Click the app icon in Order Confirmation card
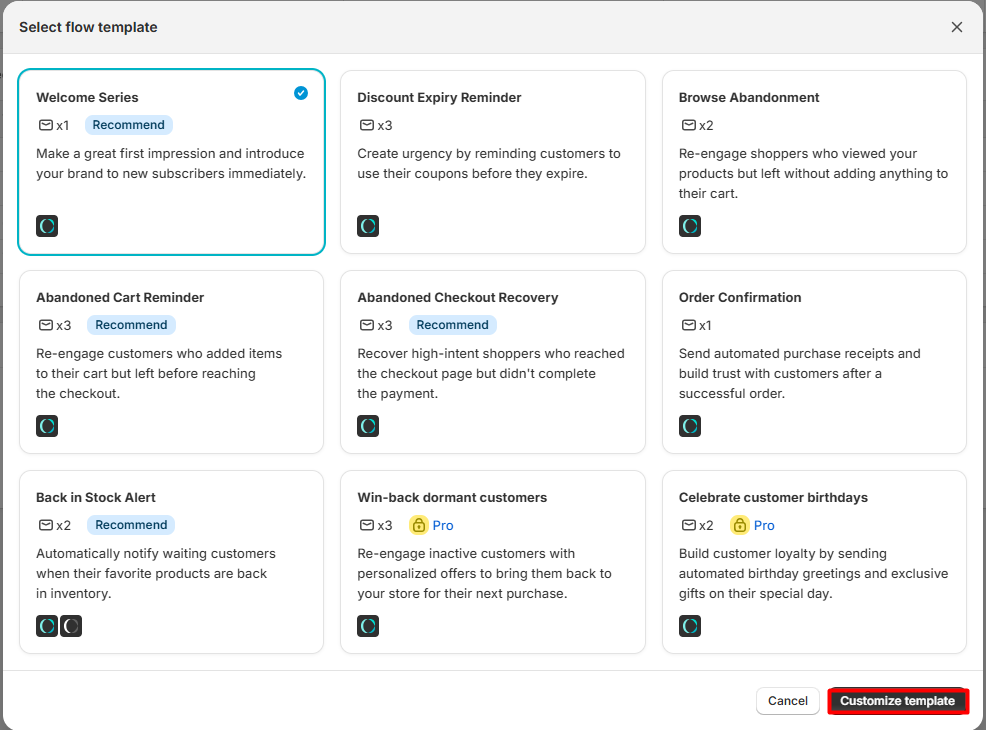The height and width of the screenshot is (730, 986). click(690, 426)
